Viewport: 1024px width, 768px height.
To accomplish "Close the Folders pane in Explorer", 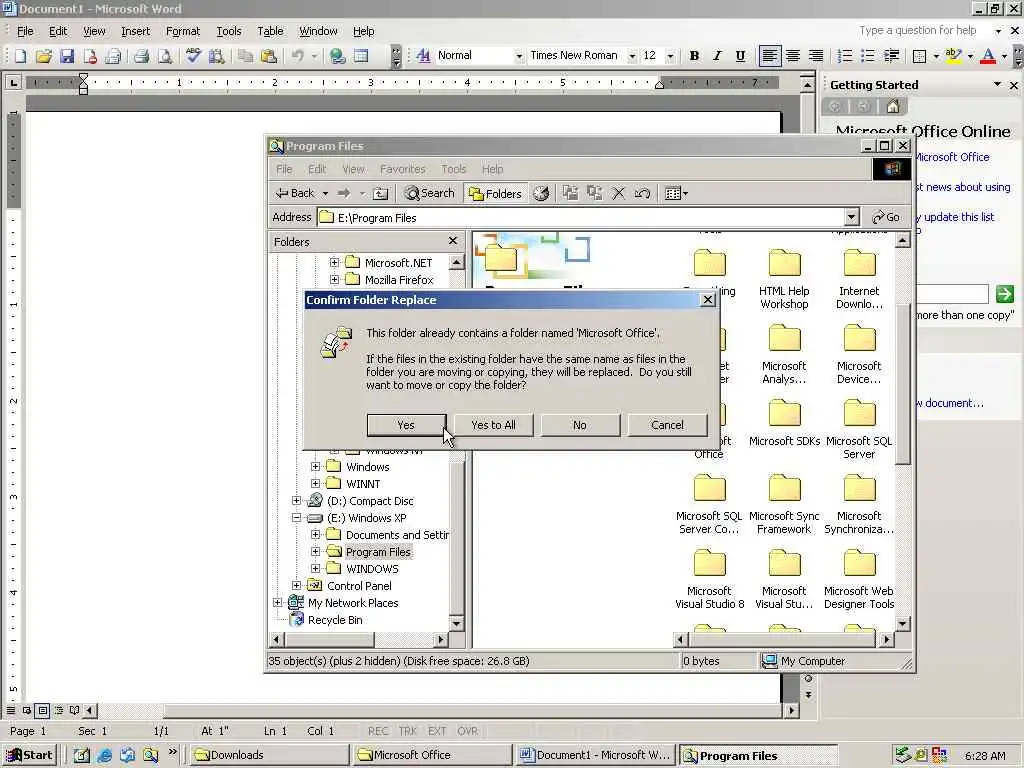I will click(453, 241).
